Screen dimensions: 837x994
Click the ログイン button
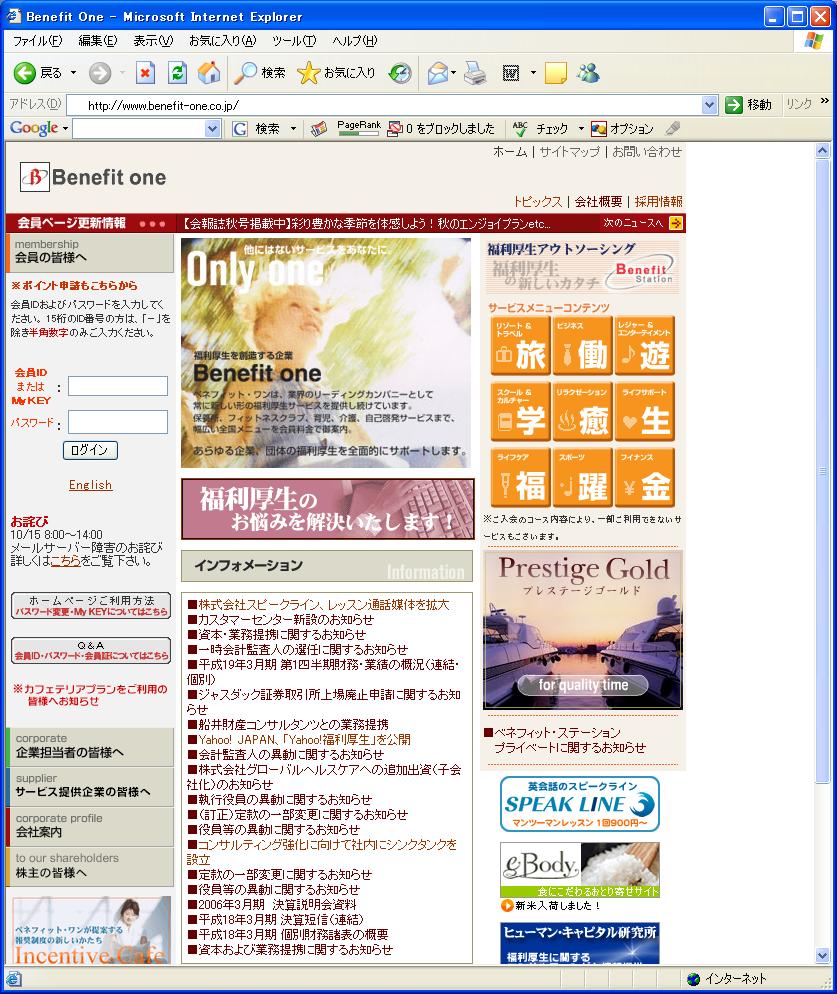[90, 450]
